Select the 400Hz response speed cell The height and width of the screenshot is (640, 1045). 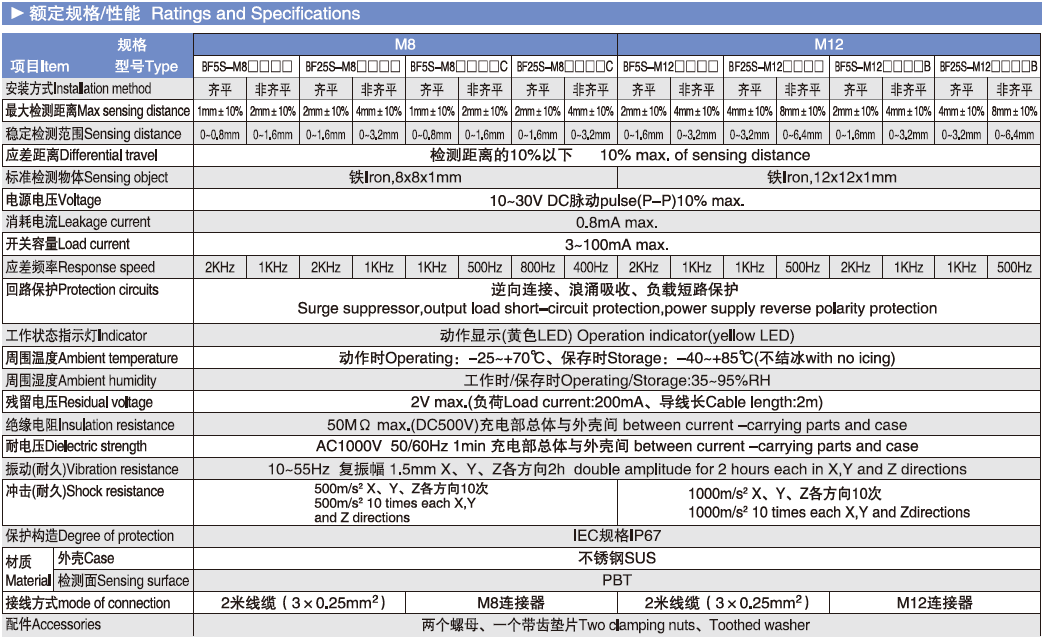[x=590, y=267]
